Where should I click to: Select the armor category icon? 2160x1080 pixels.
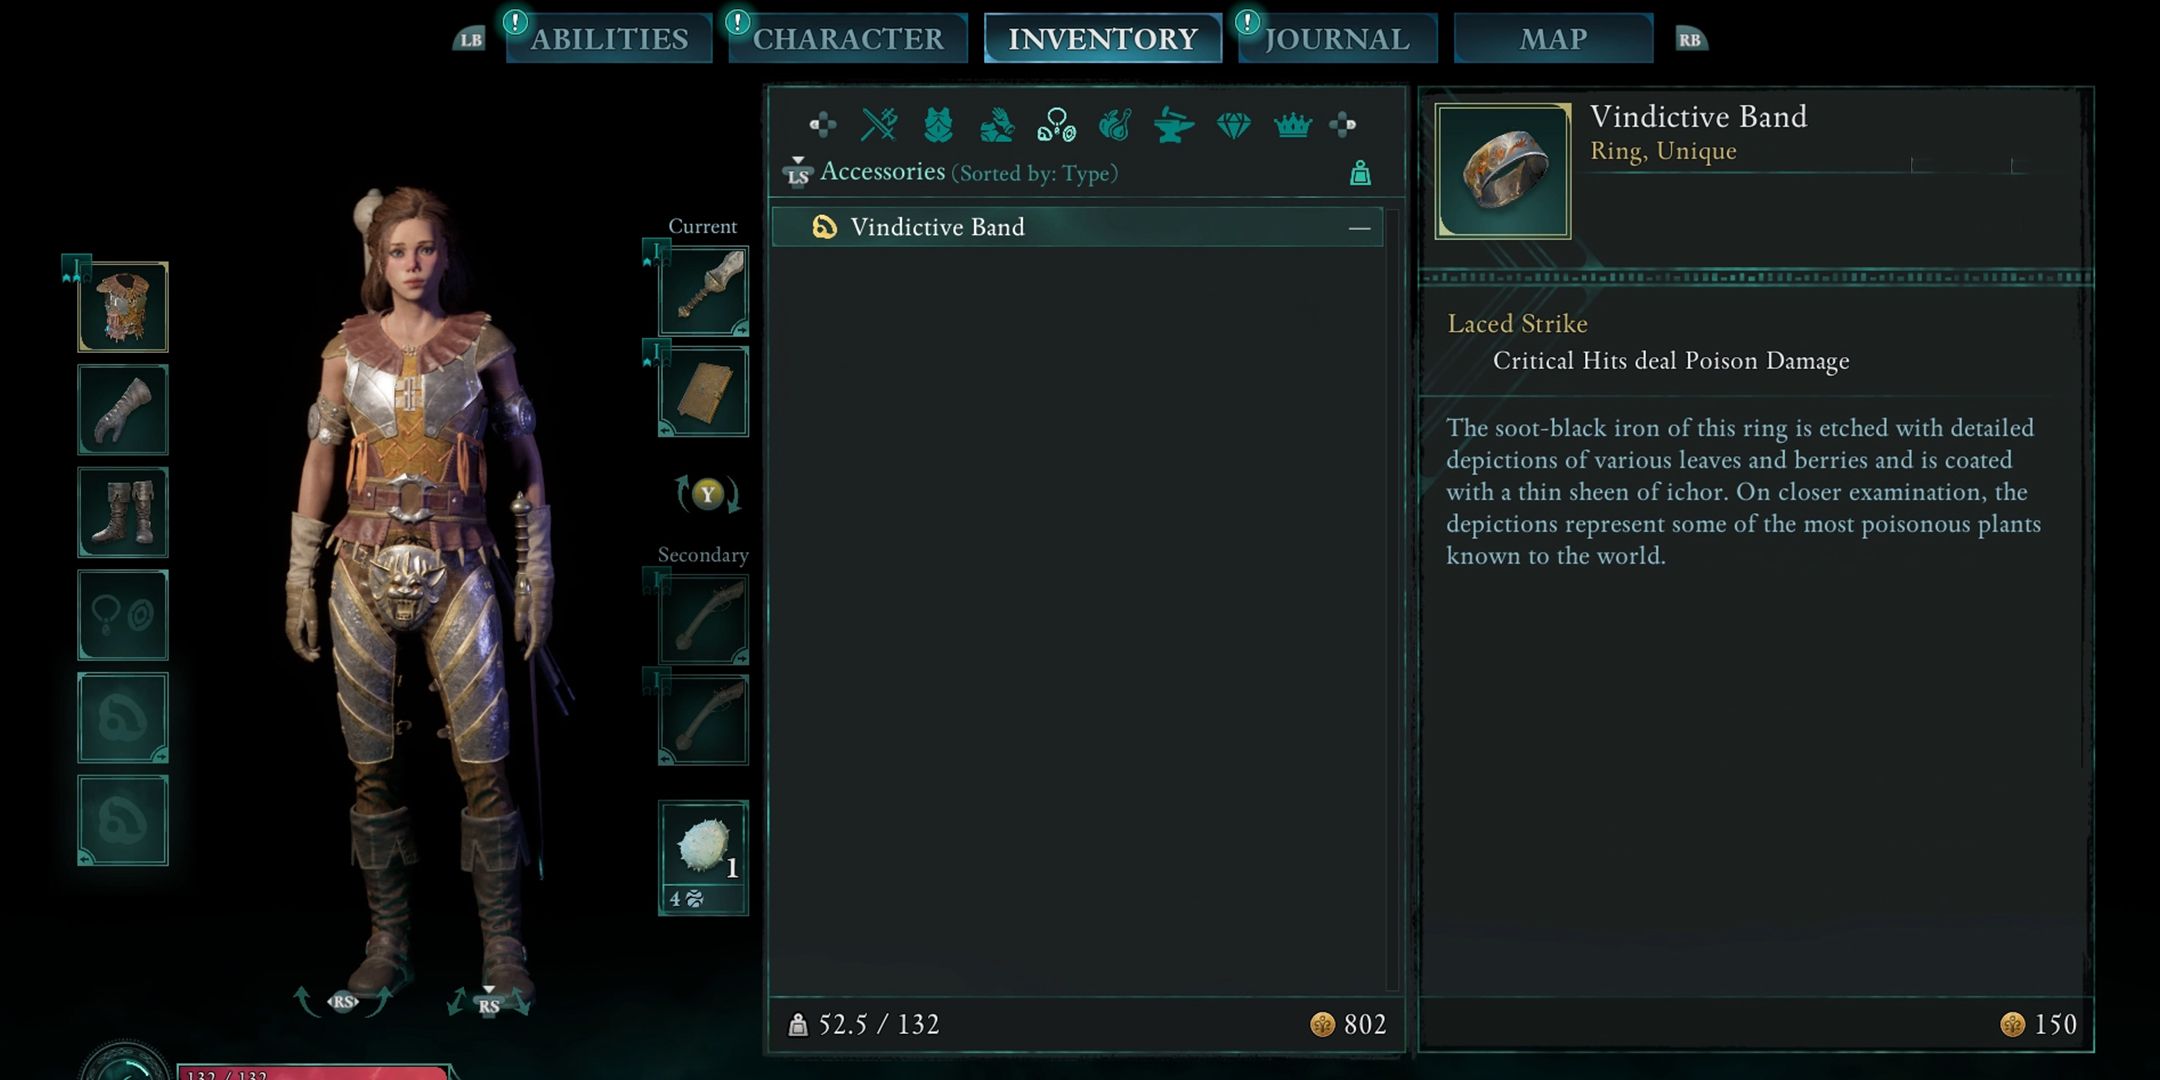click(938, 125)
